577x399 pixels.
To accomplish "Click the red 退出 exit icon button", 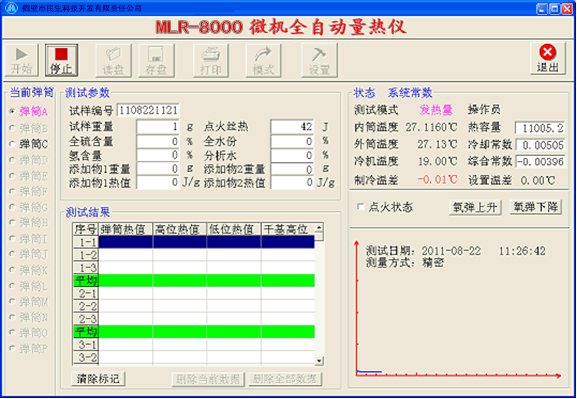I will pyautogui.click(x=548, y=59).
